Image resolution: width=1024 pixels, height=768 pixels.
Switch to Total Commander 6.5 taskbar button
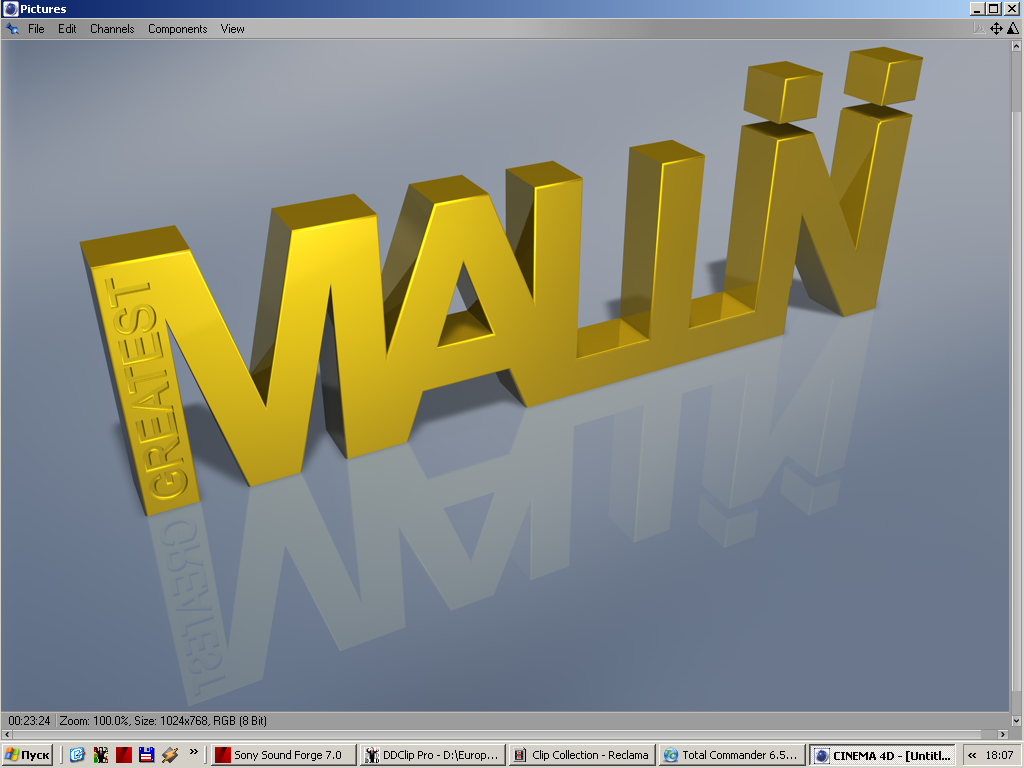[x=731, y=755]
